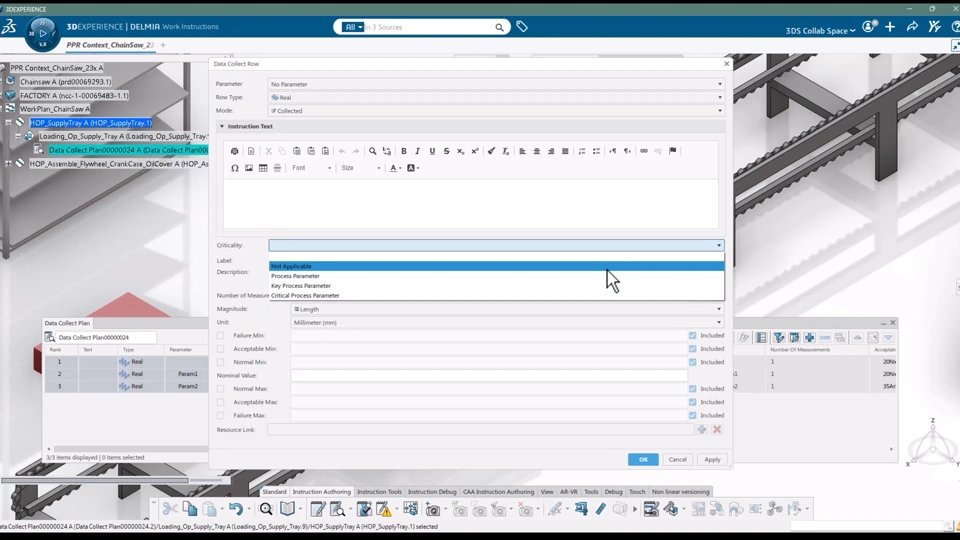Open the tag icon next to search
960x540 pixels.
point(522,27)
